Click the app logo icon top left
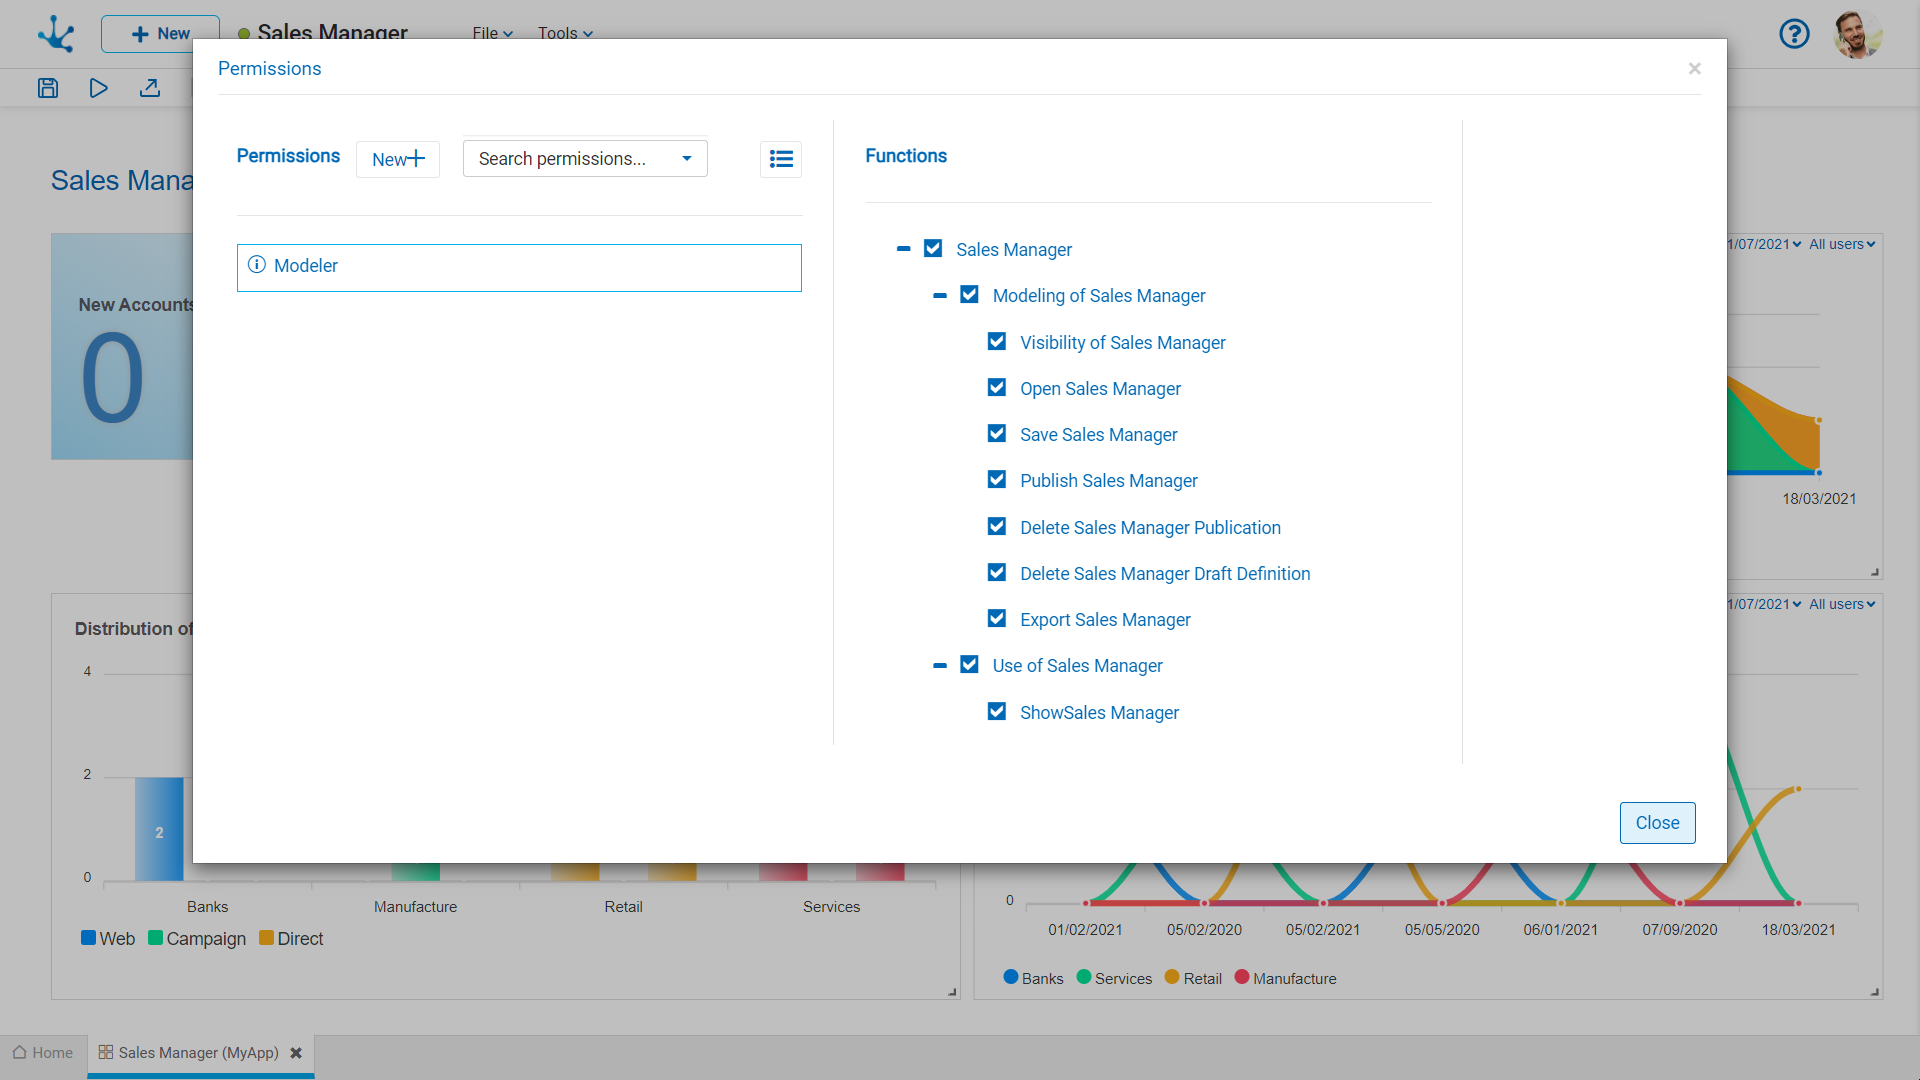Image resolution: width=1920 pixels, height=1080 pixels. 56,34
